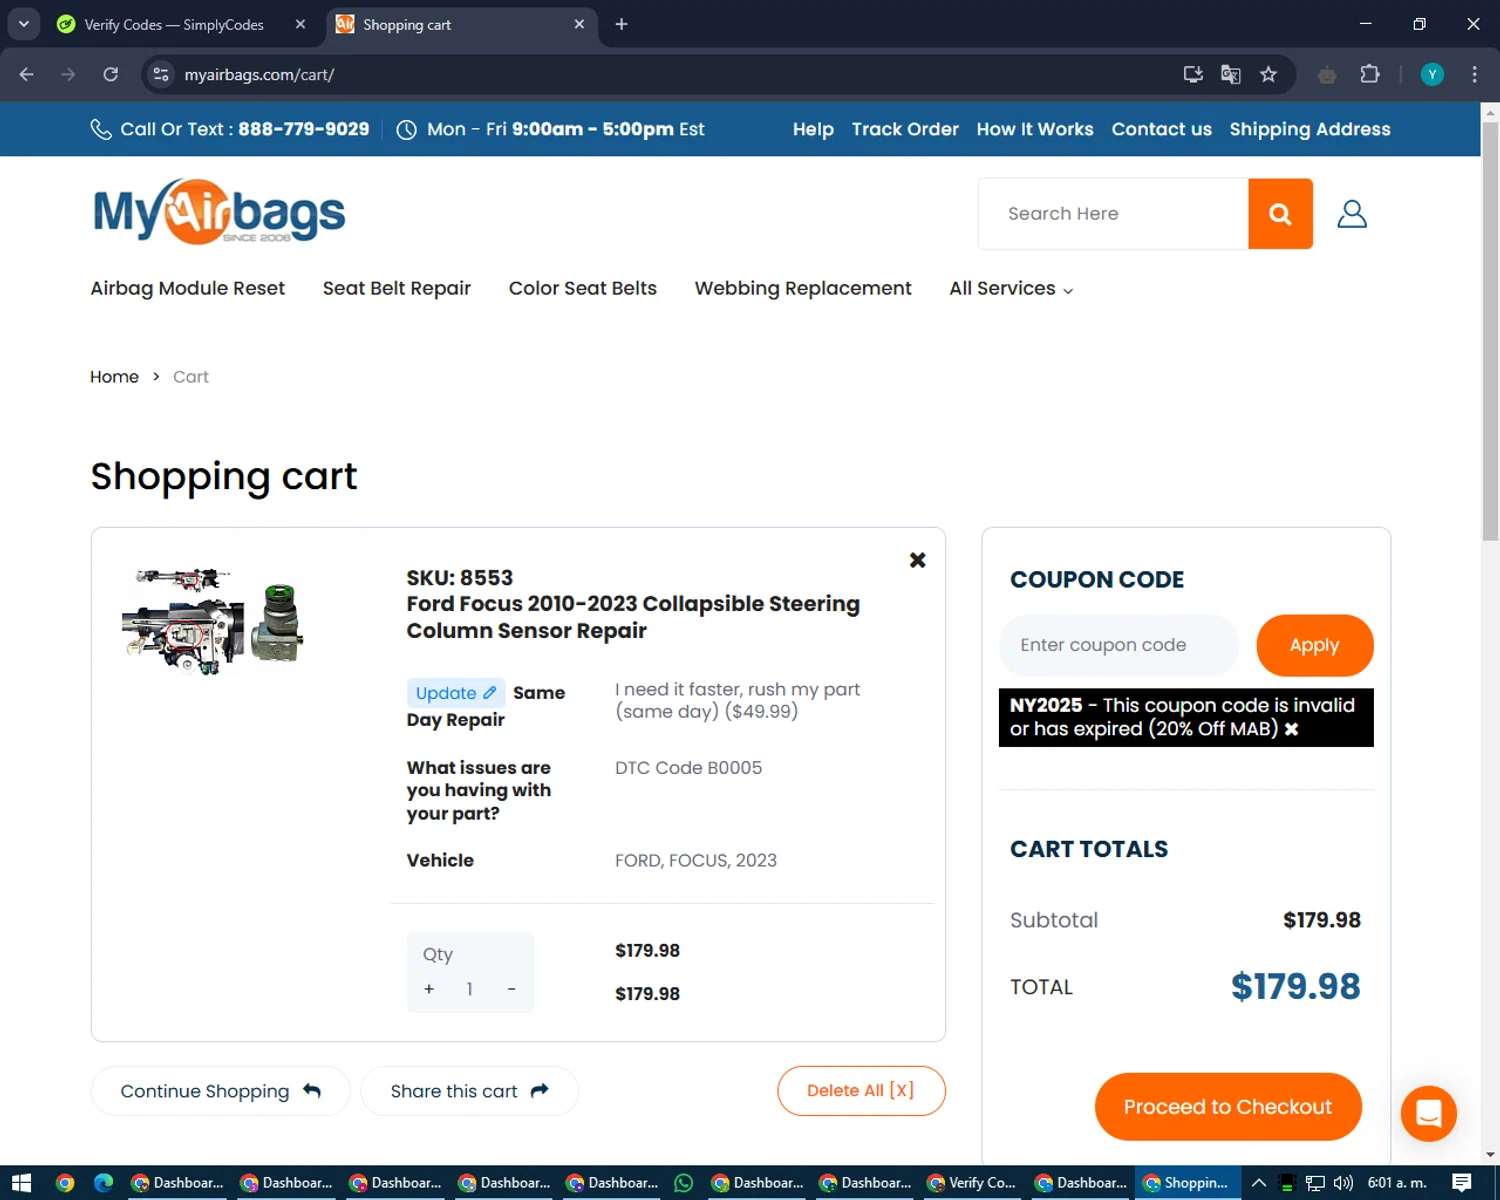
Task: Open Webbing Replacement menu item
Action: [x=803, y=289]
